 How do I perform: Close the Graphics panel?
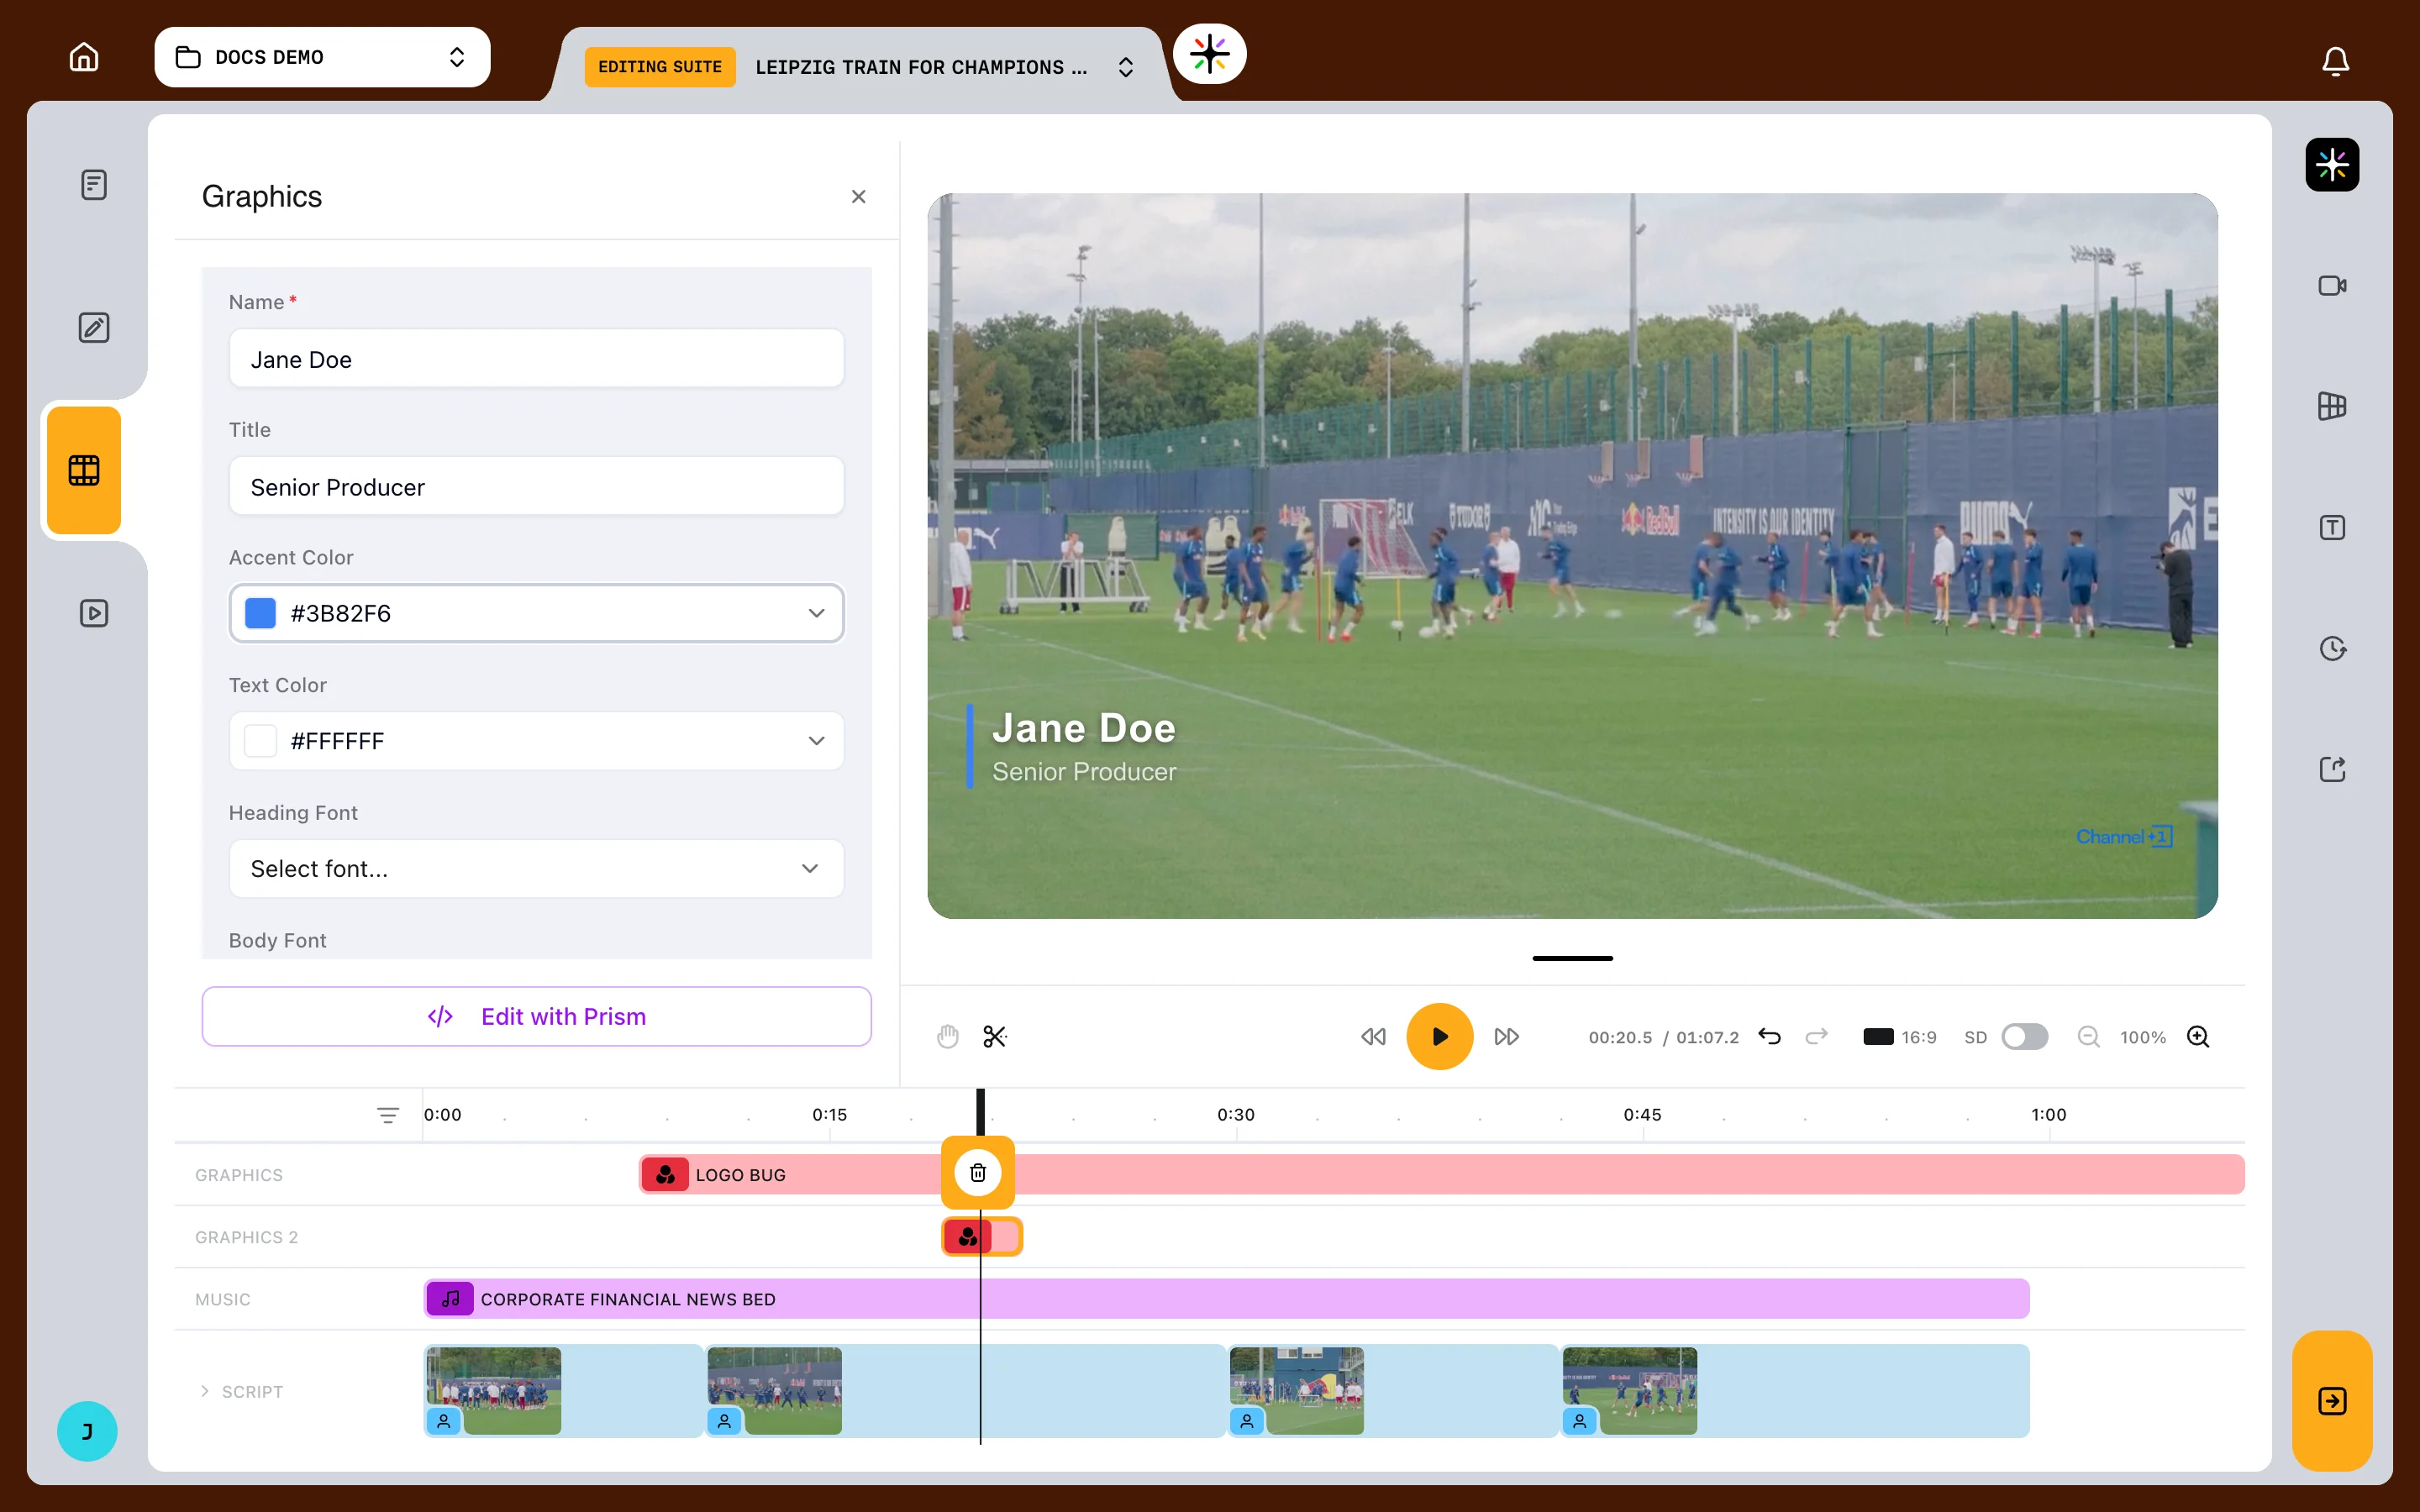[x=858, y=197]
